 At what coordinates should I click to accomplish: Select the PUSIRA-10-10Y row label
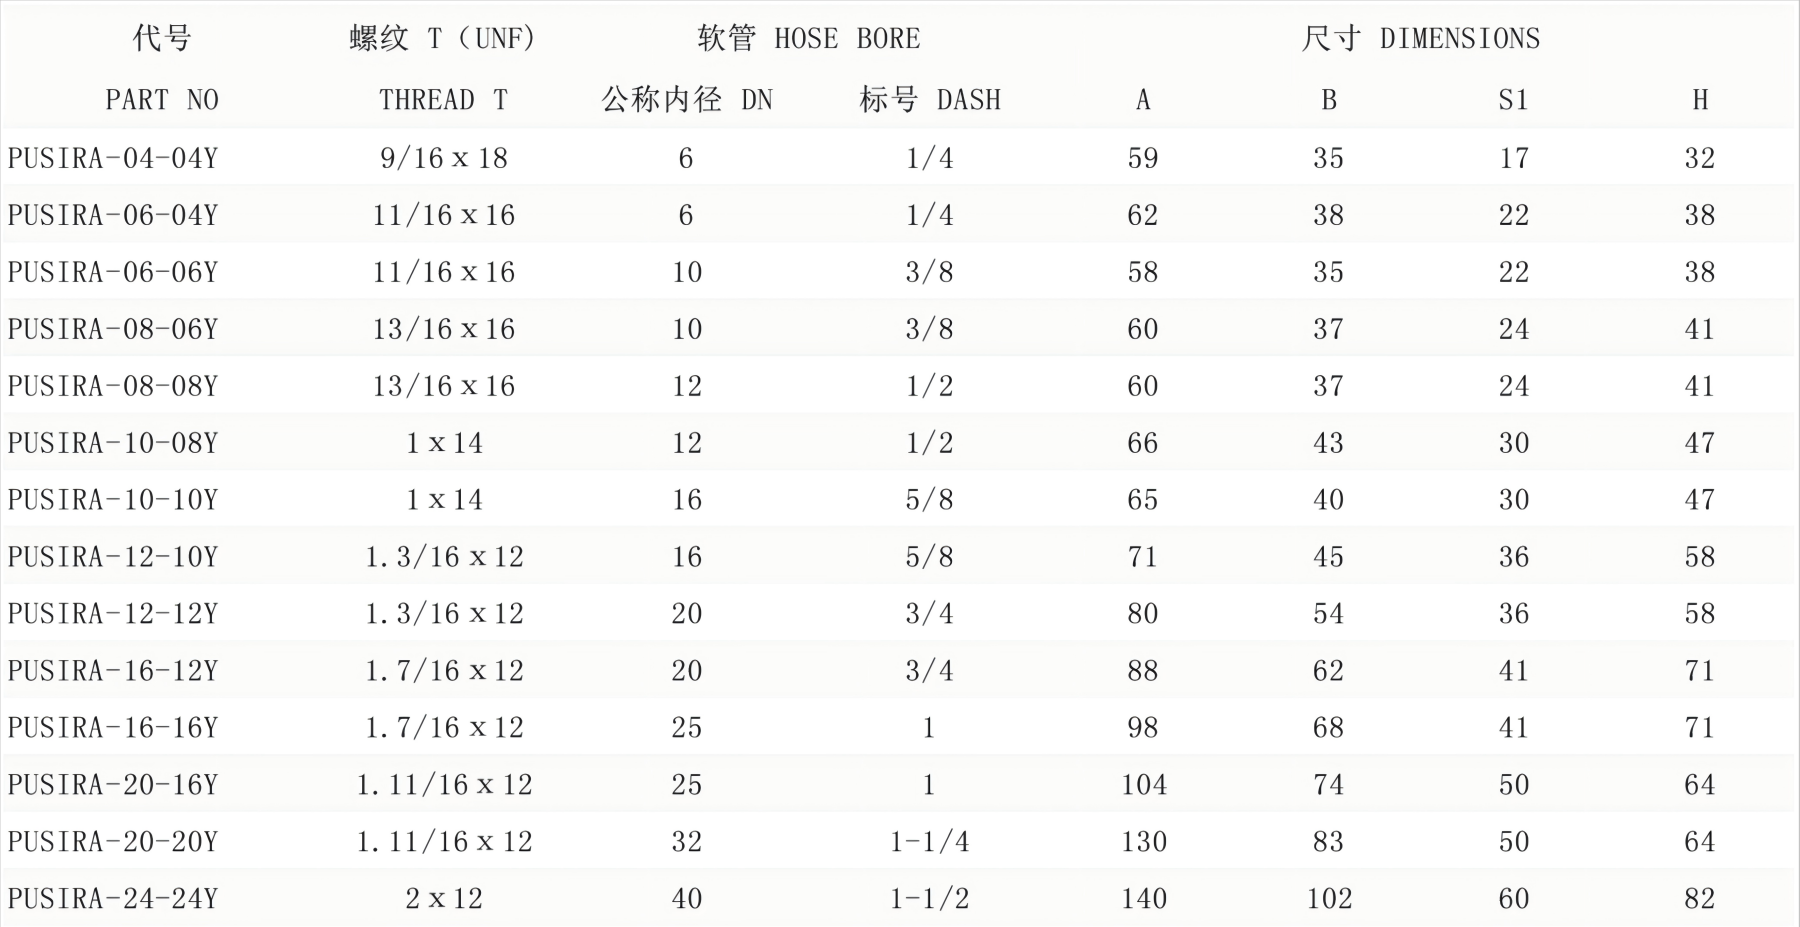click(x=112, y=500)
